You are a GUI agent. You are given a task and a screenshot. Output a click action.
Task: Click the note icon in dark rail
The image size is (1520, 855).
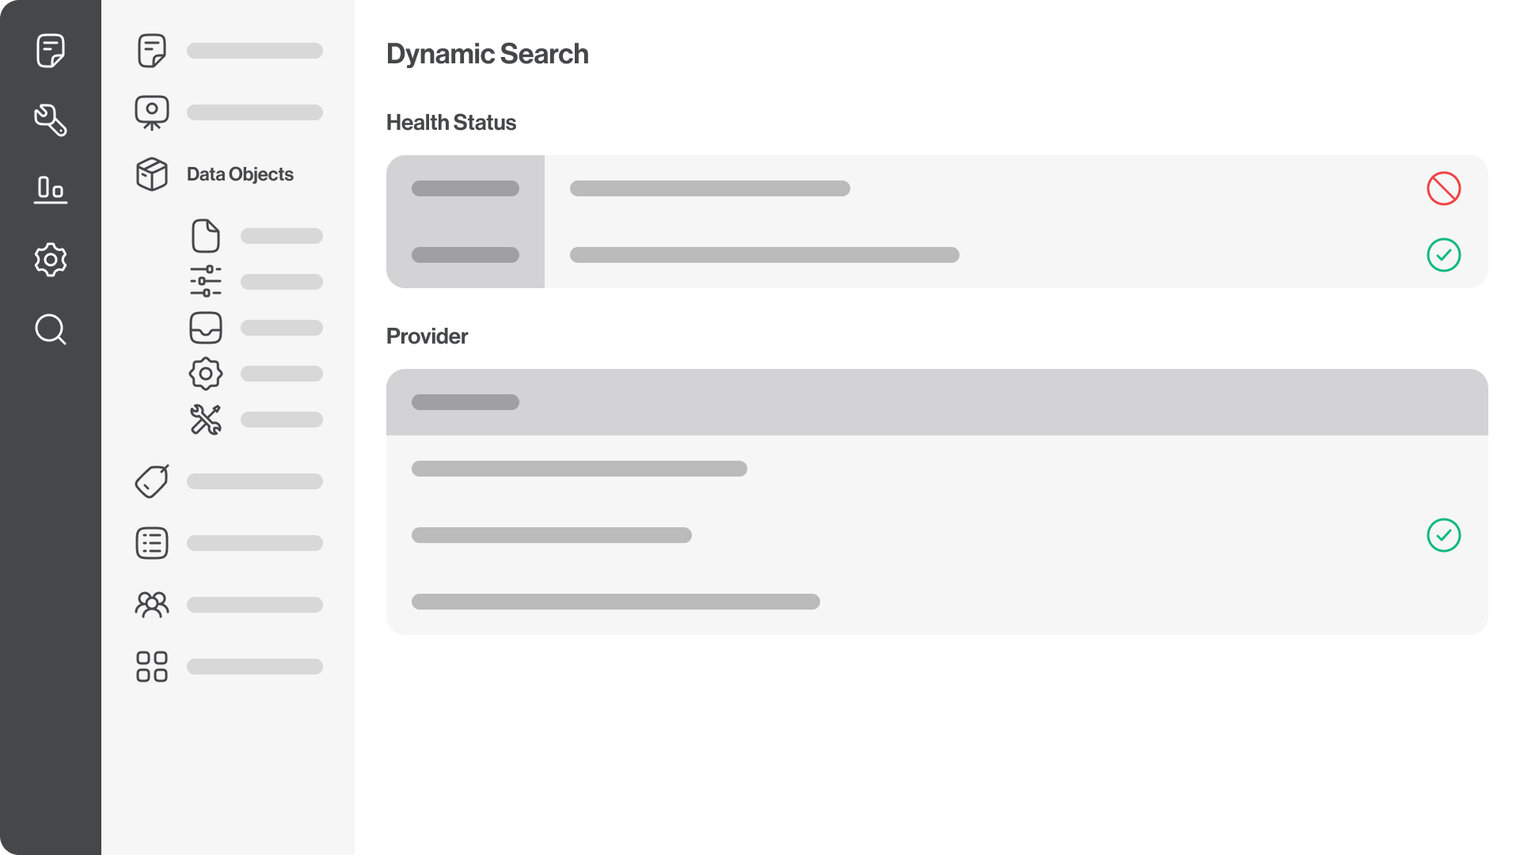pyautogui.click(x=50, y=50)
